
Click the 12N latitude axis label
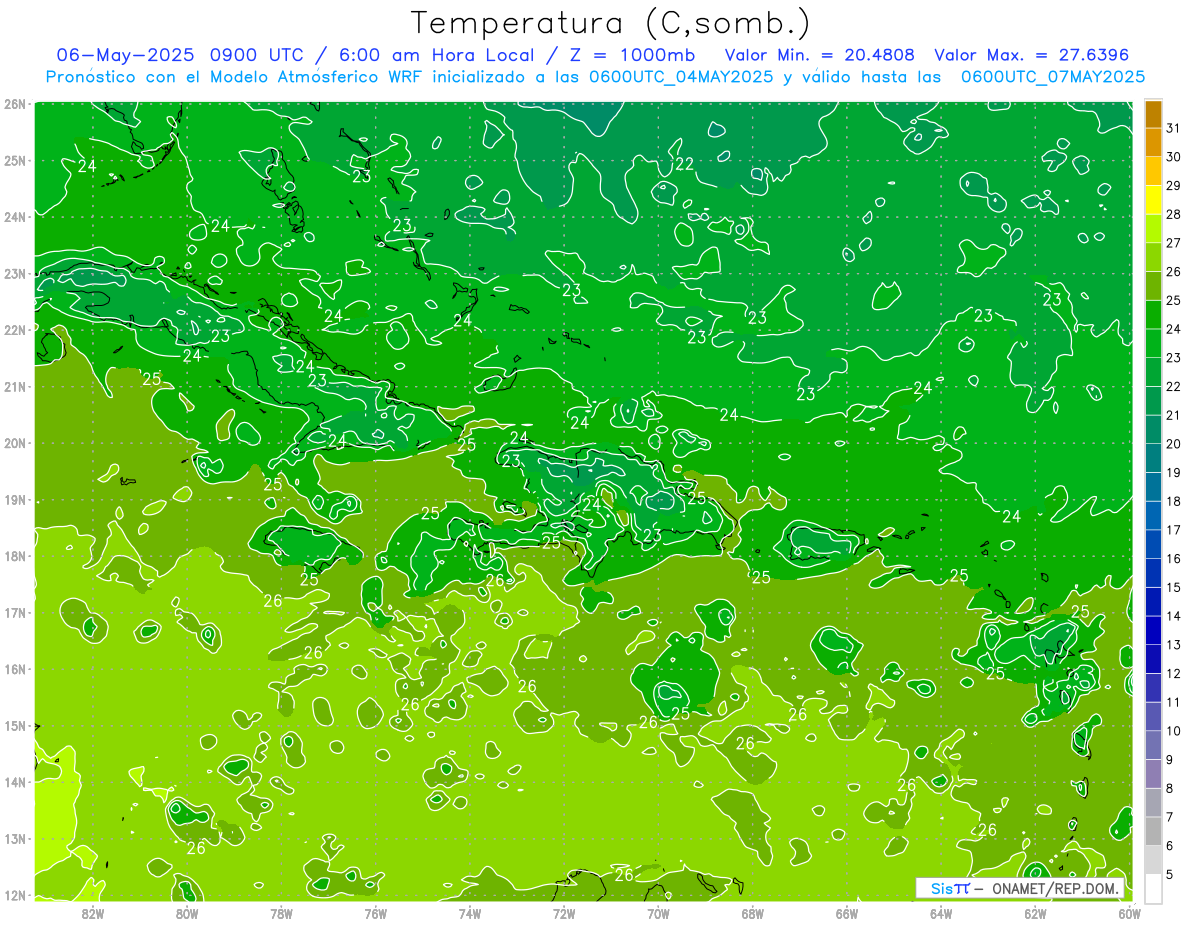point(14,895)
